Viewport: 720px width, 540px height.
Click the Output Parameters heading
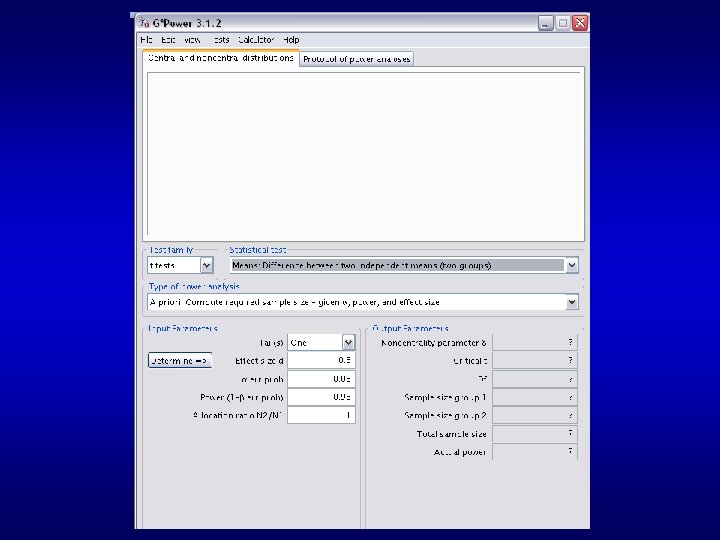(x=410, y=328)
